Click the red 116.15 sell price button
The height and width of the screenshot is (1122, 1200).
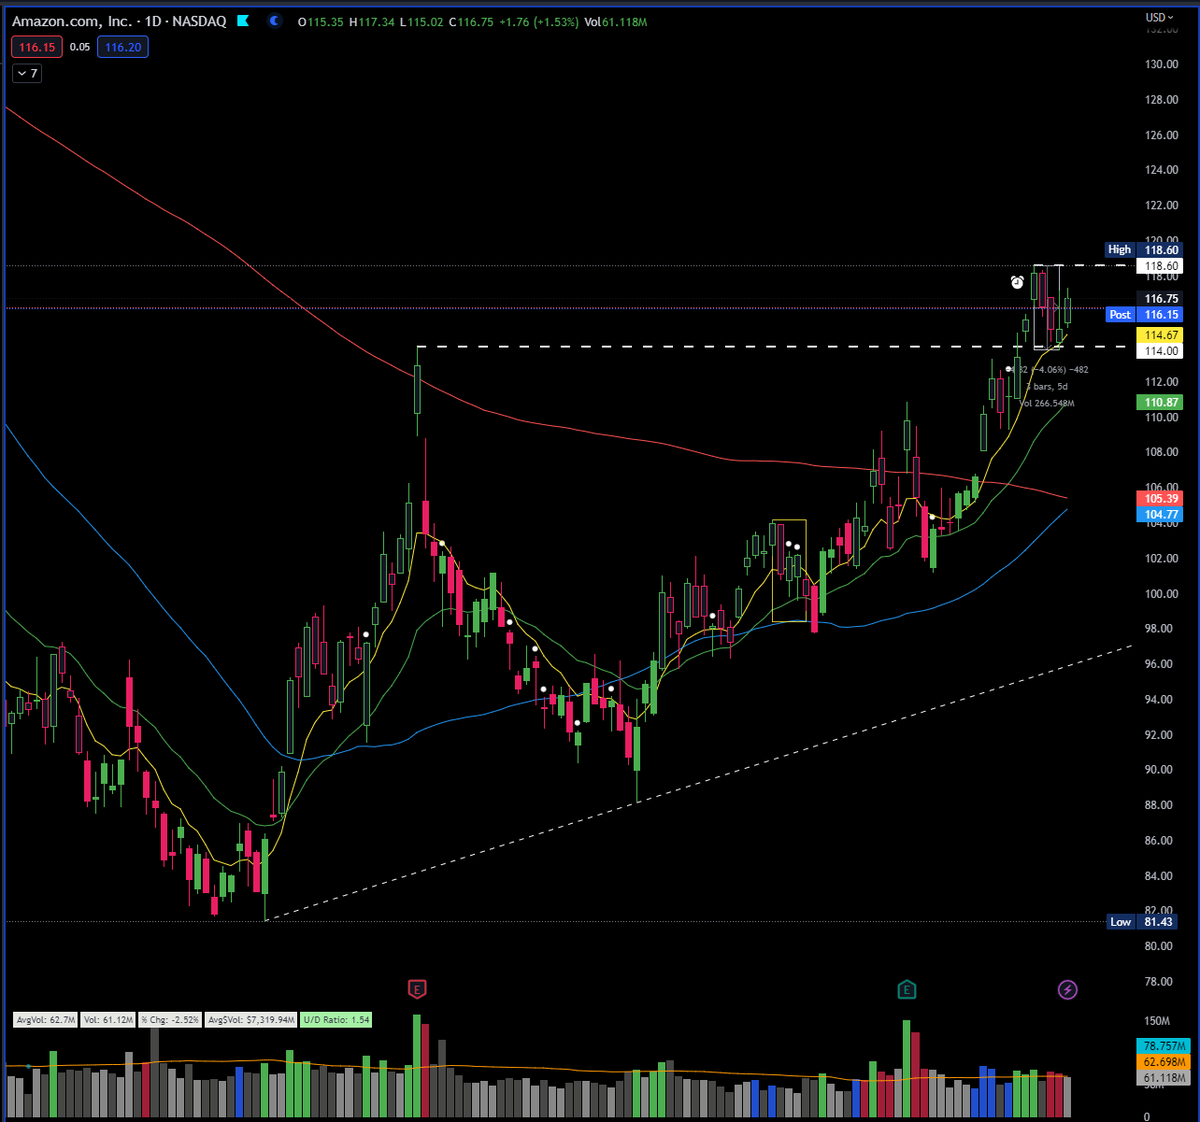click(x=37, y=47)
